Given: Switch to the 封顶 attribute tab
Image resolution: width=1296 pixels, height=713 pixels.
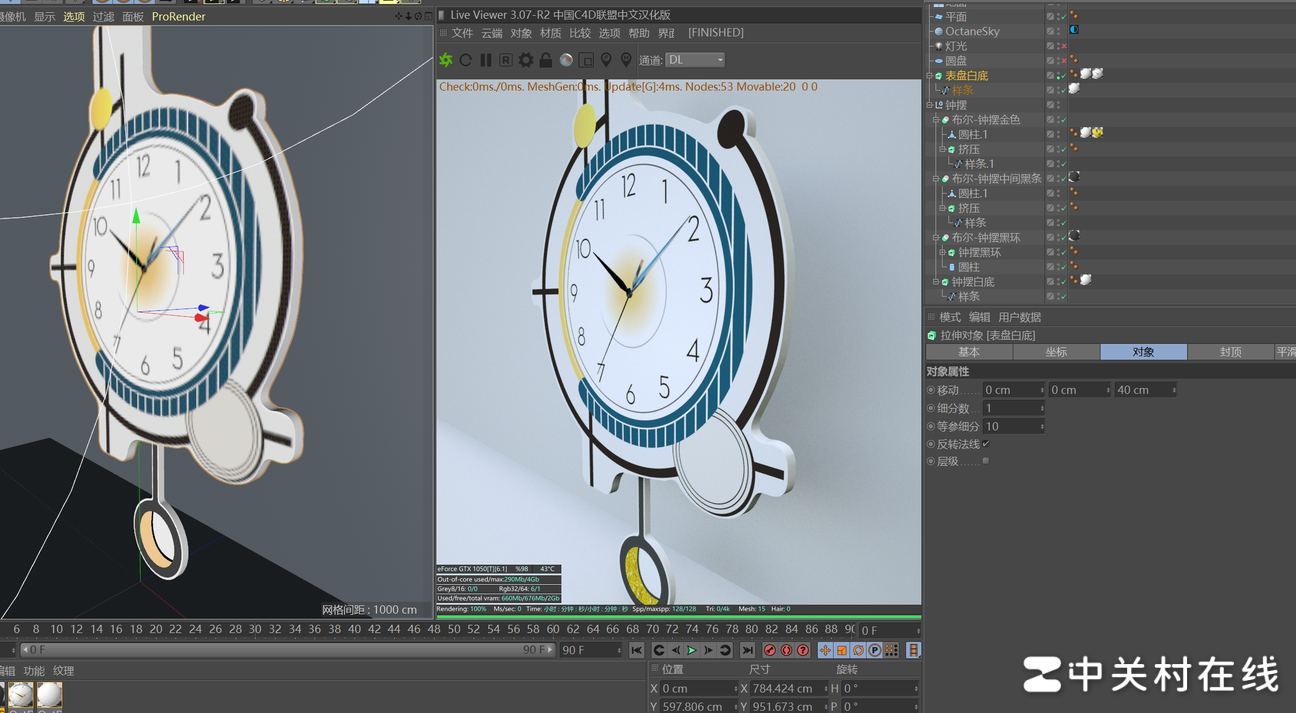Looking at the screenshot, I should pos(1230,352).
